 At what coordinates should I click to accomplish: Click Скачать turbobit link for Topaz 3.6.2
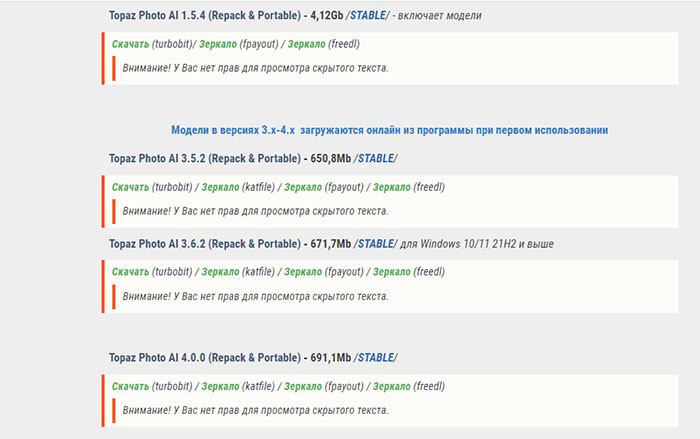click(x=130, y=272)
